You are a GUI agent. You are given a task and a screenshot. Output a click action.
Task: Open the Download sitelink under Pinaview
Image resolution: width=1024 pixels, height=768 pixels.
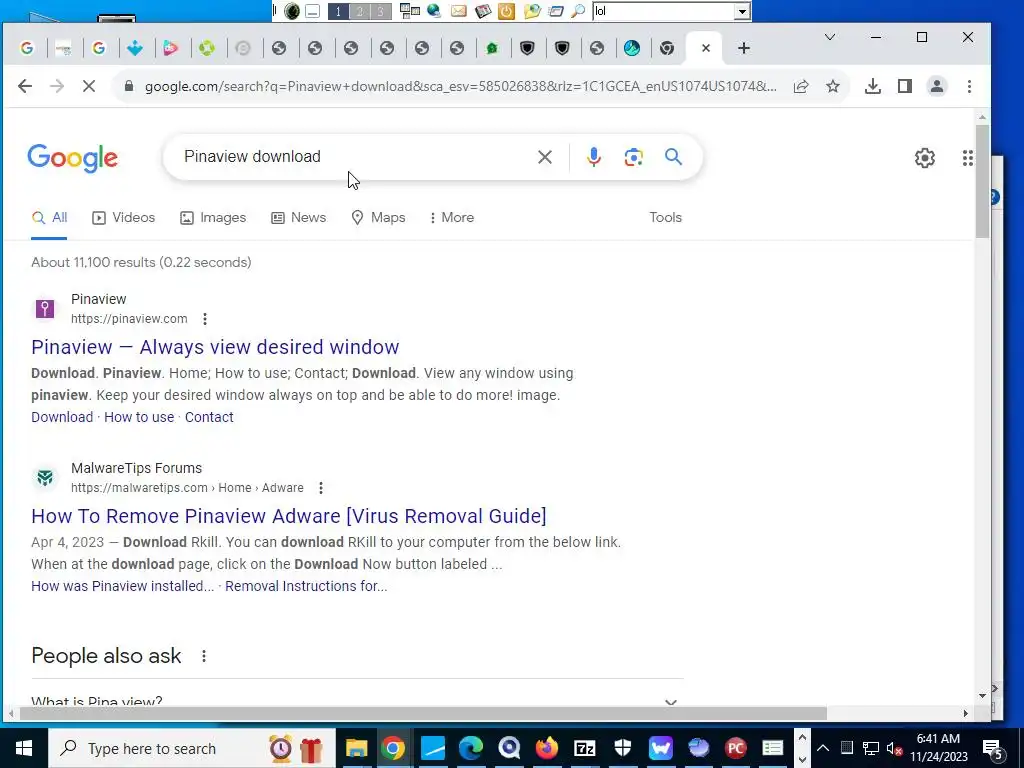click(x=62, y=417)
